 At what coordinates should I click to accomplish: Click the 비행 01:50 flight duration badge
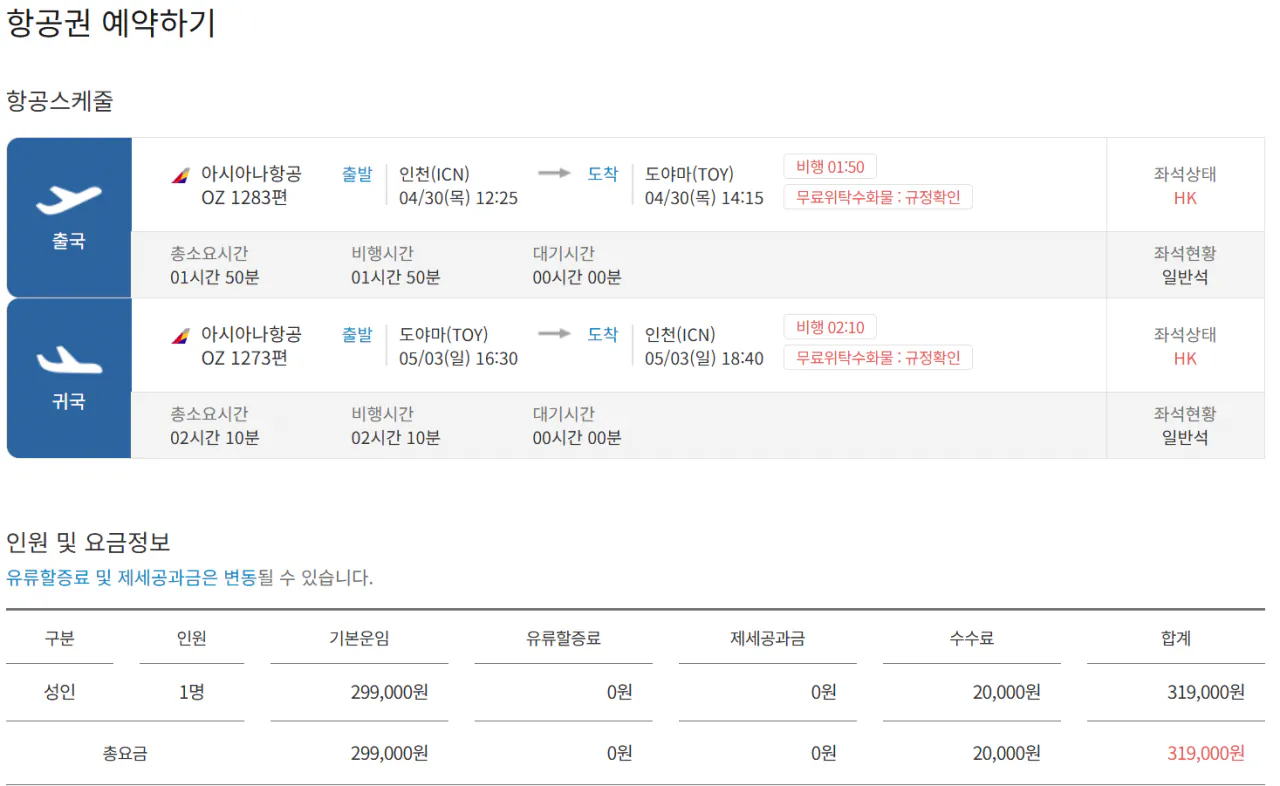(x=828, y=165)
